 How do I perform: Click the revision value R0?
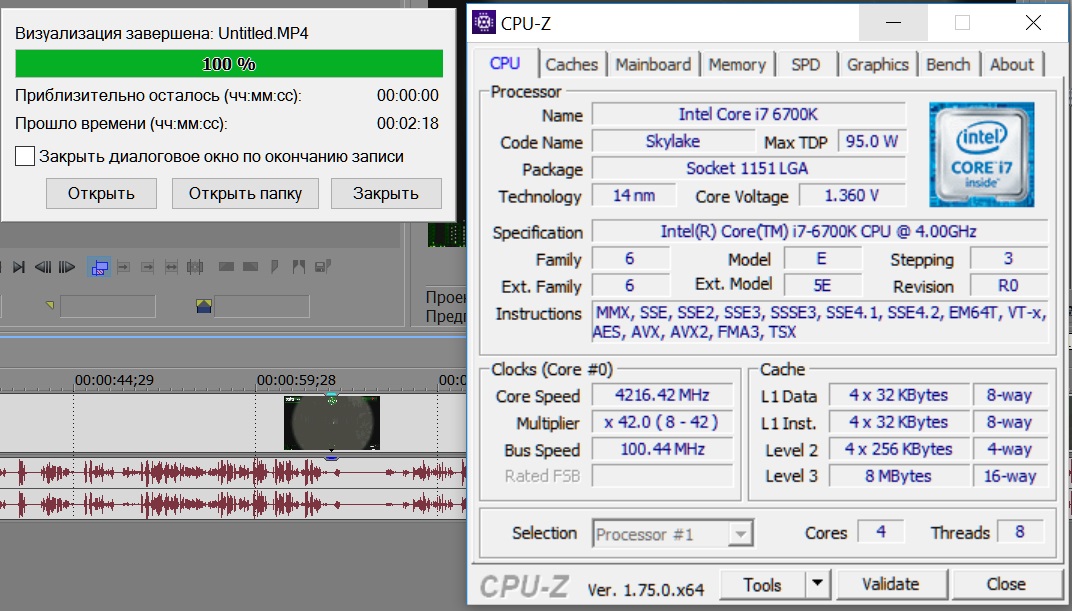1008,286
